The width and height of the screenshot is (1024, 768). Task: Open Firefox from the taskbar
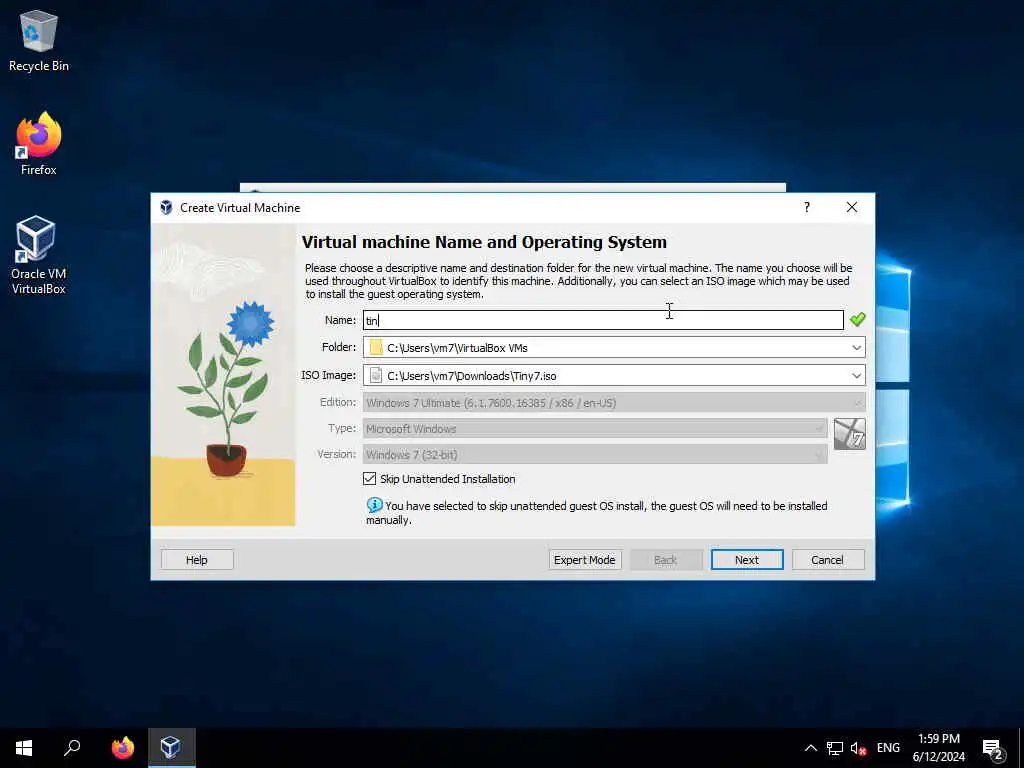tap(122, 748)
